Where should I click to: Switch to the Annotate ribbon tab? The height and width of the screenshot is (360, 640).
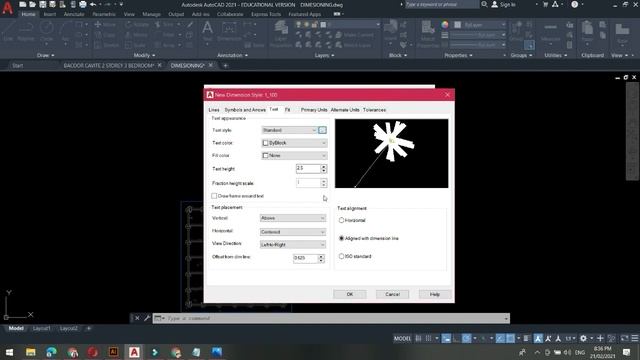point(74,14)
